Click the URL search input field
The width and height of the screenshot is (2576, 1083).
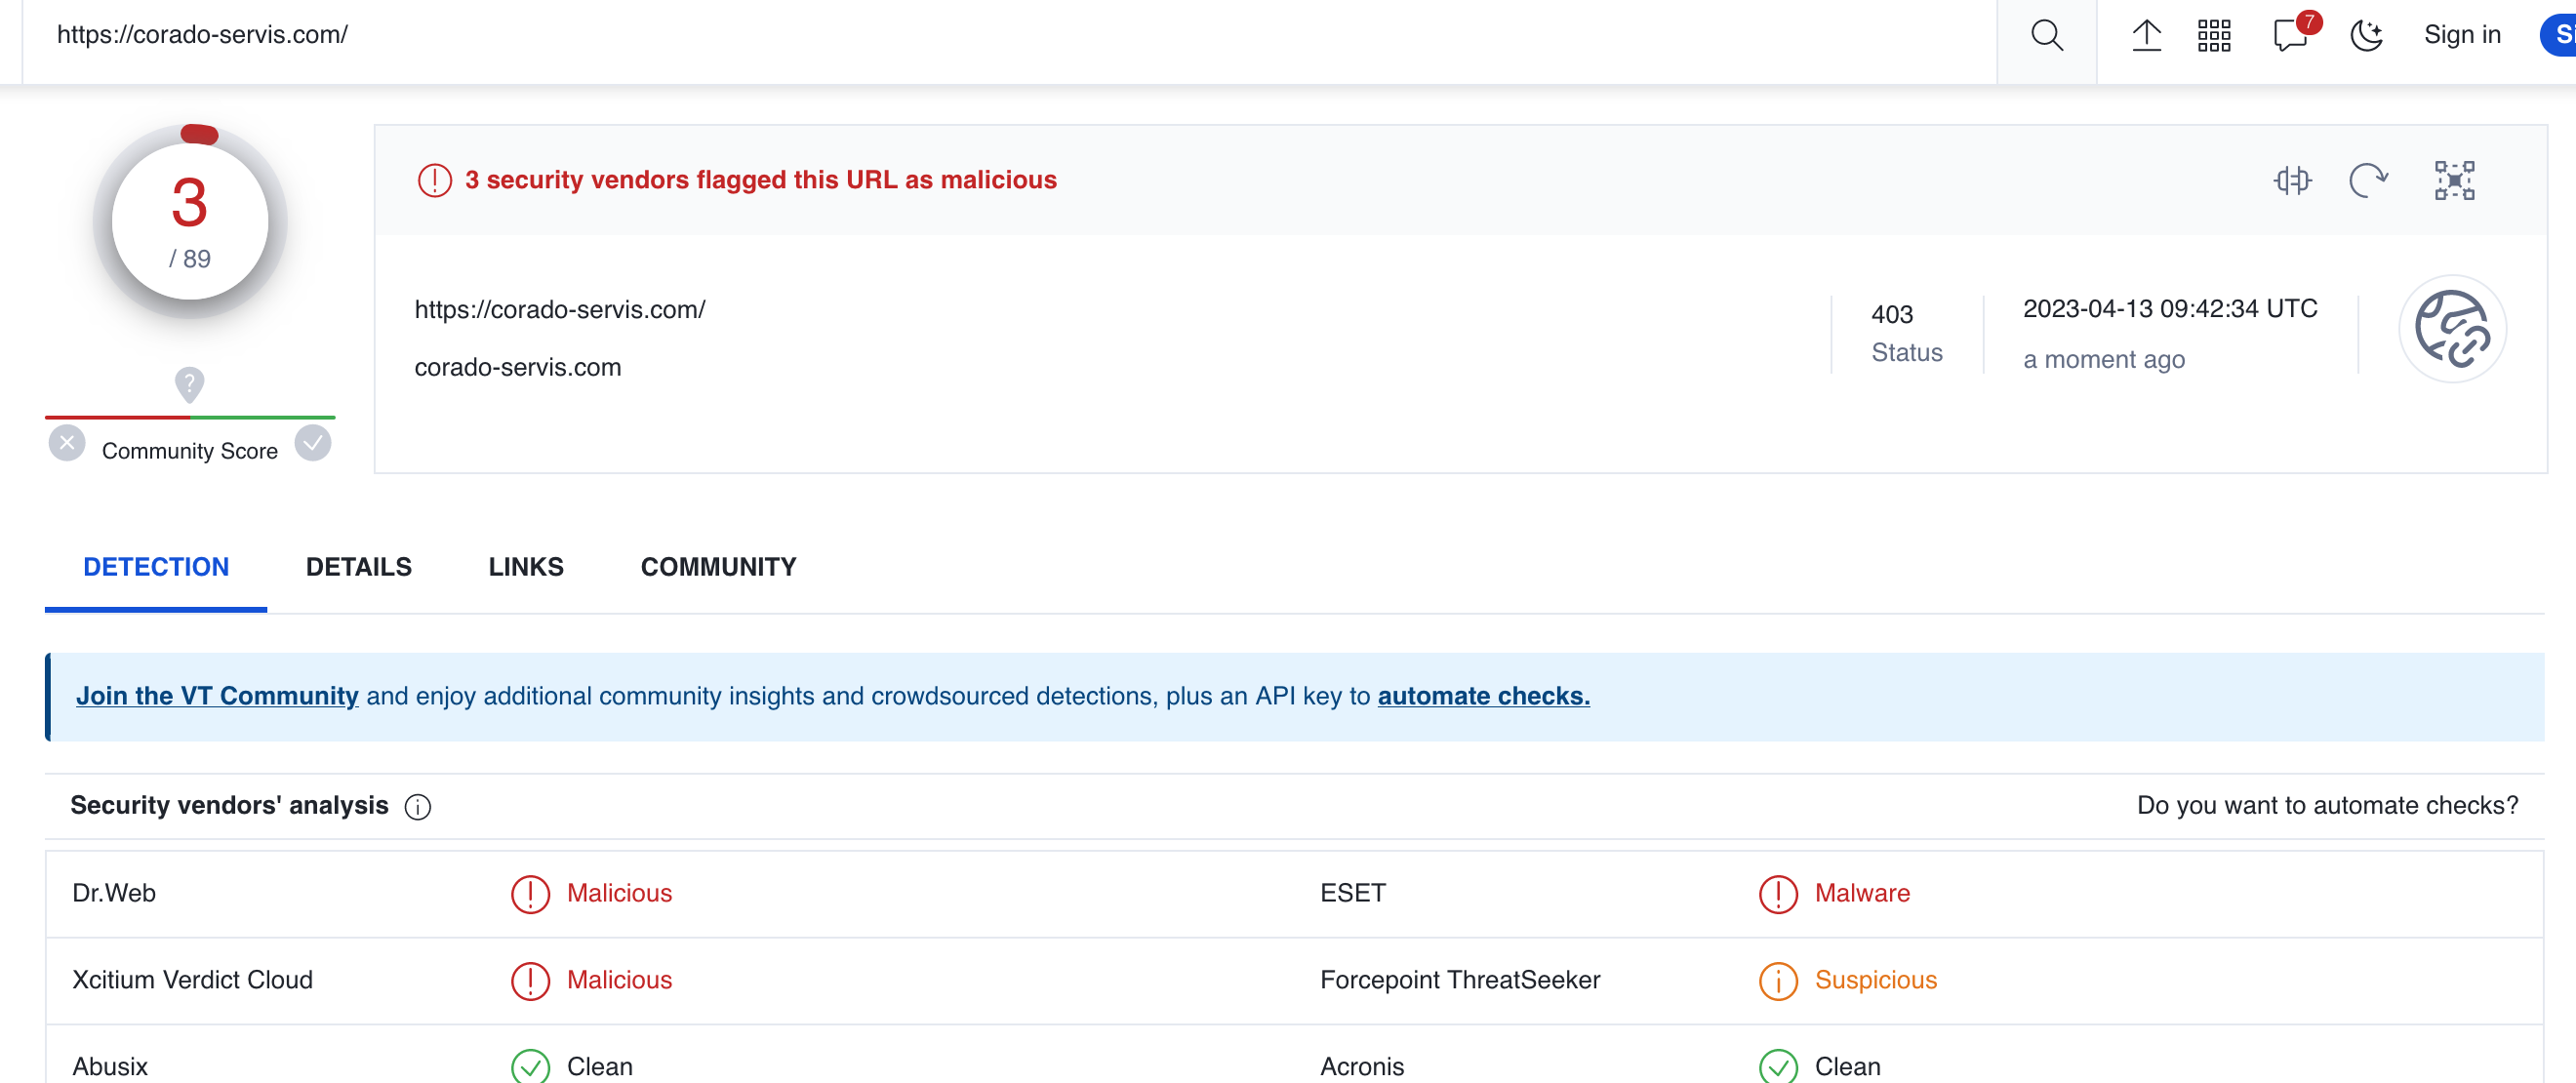click(1010, 36)
